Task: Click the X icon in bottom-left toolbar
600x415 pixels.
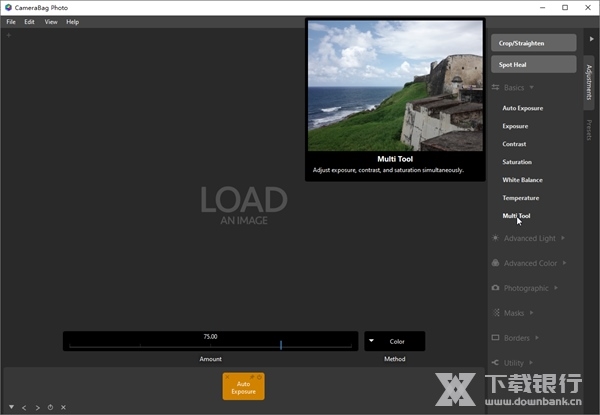Action: tap(63, 407)
